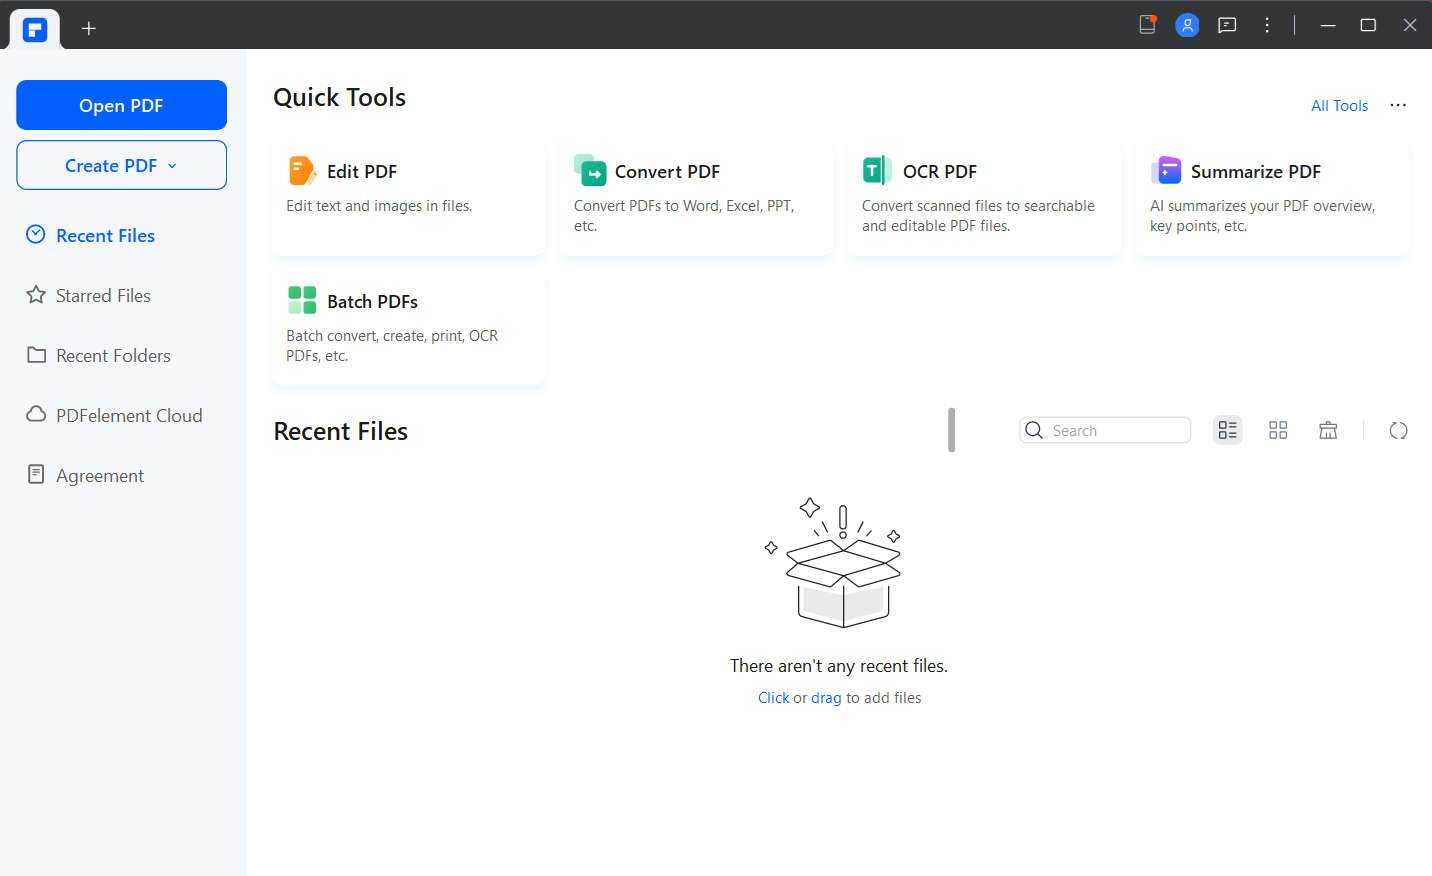The height and width of the screenshot is (876, 1432).
Task: Open the feedback message icon
Action: (1227, 25)
